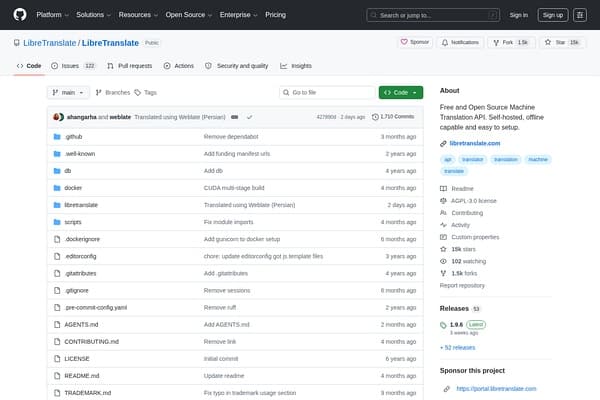
Task: View the commit status checkmark
Action: (x=249, y=117)
